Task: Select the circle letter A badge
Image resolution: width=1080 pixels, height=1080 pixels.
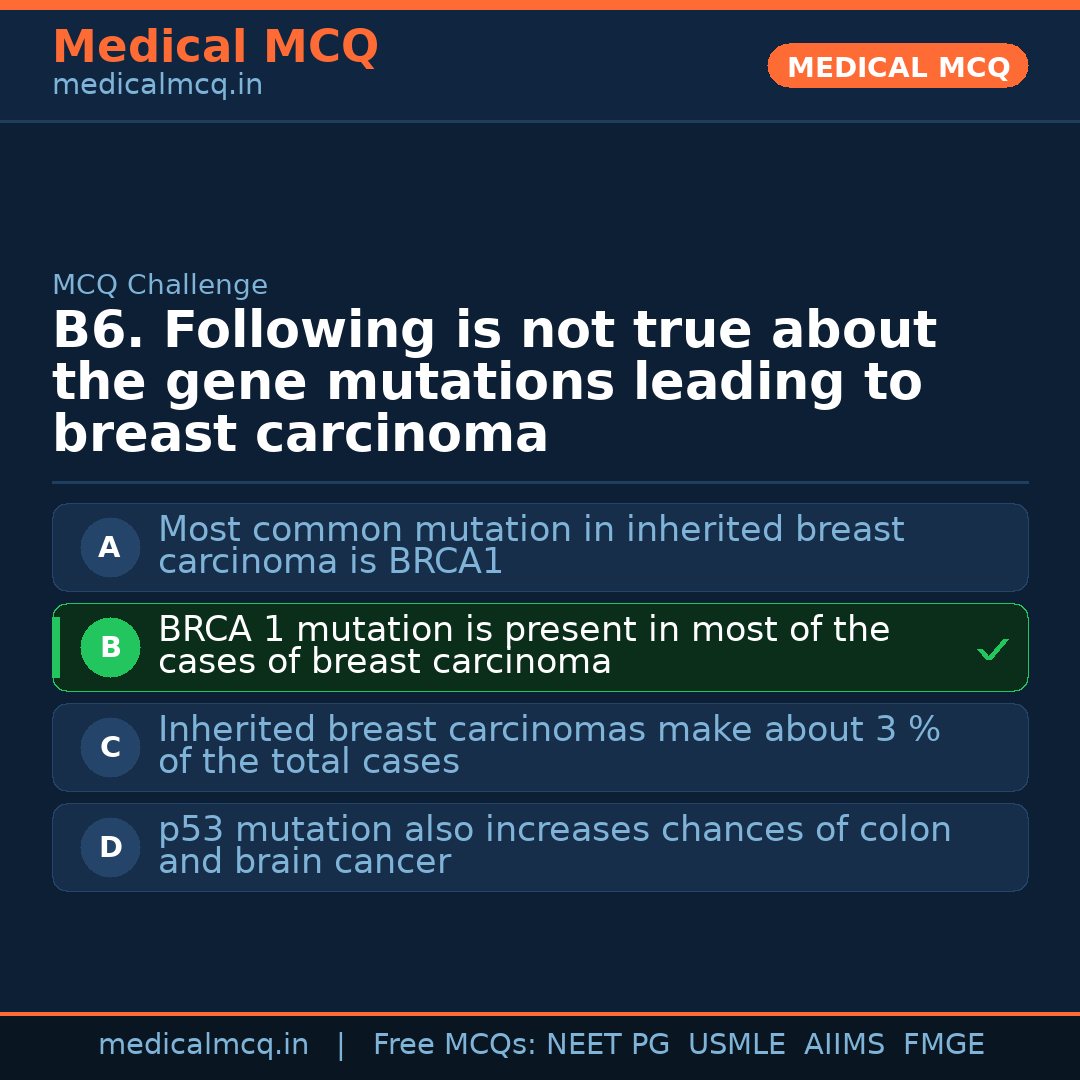Action: tap(110, 548)
